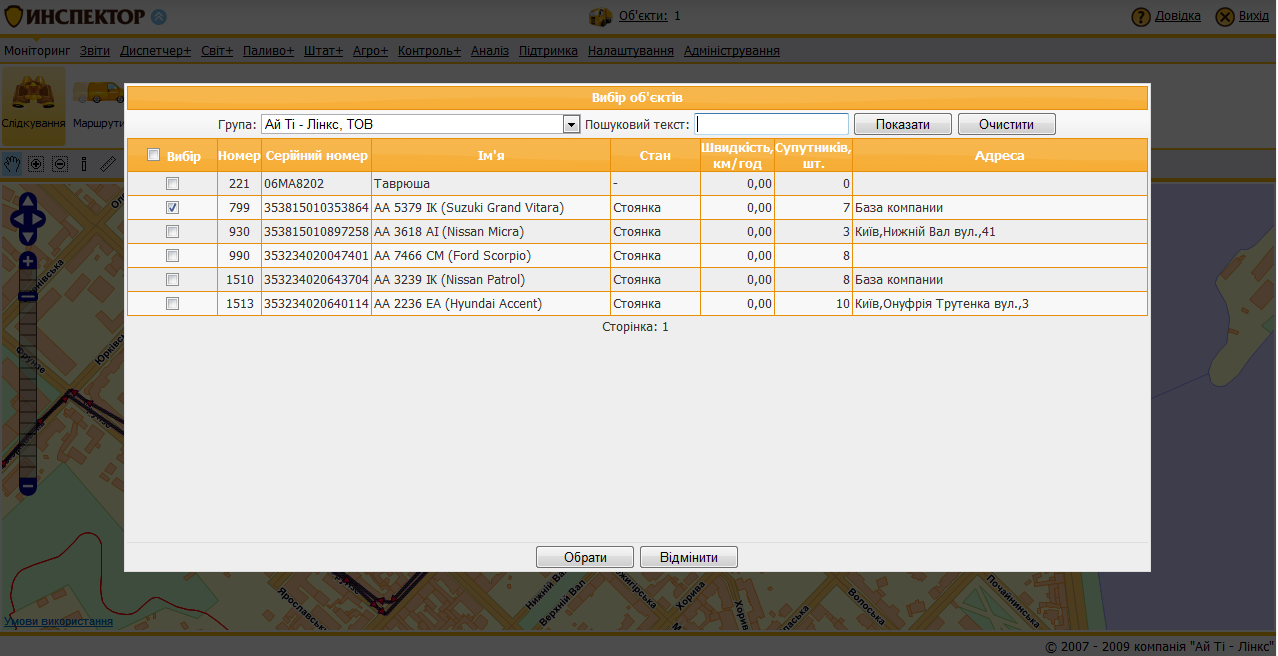Sort by the Номер column header
Viewport: 1278px width, 656px height.
[239, 155]
